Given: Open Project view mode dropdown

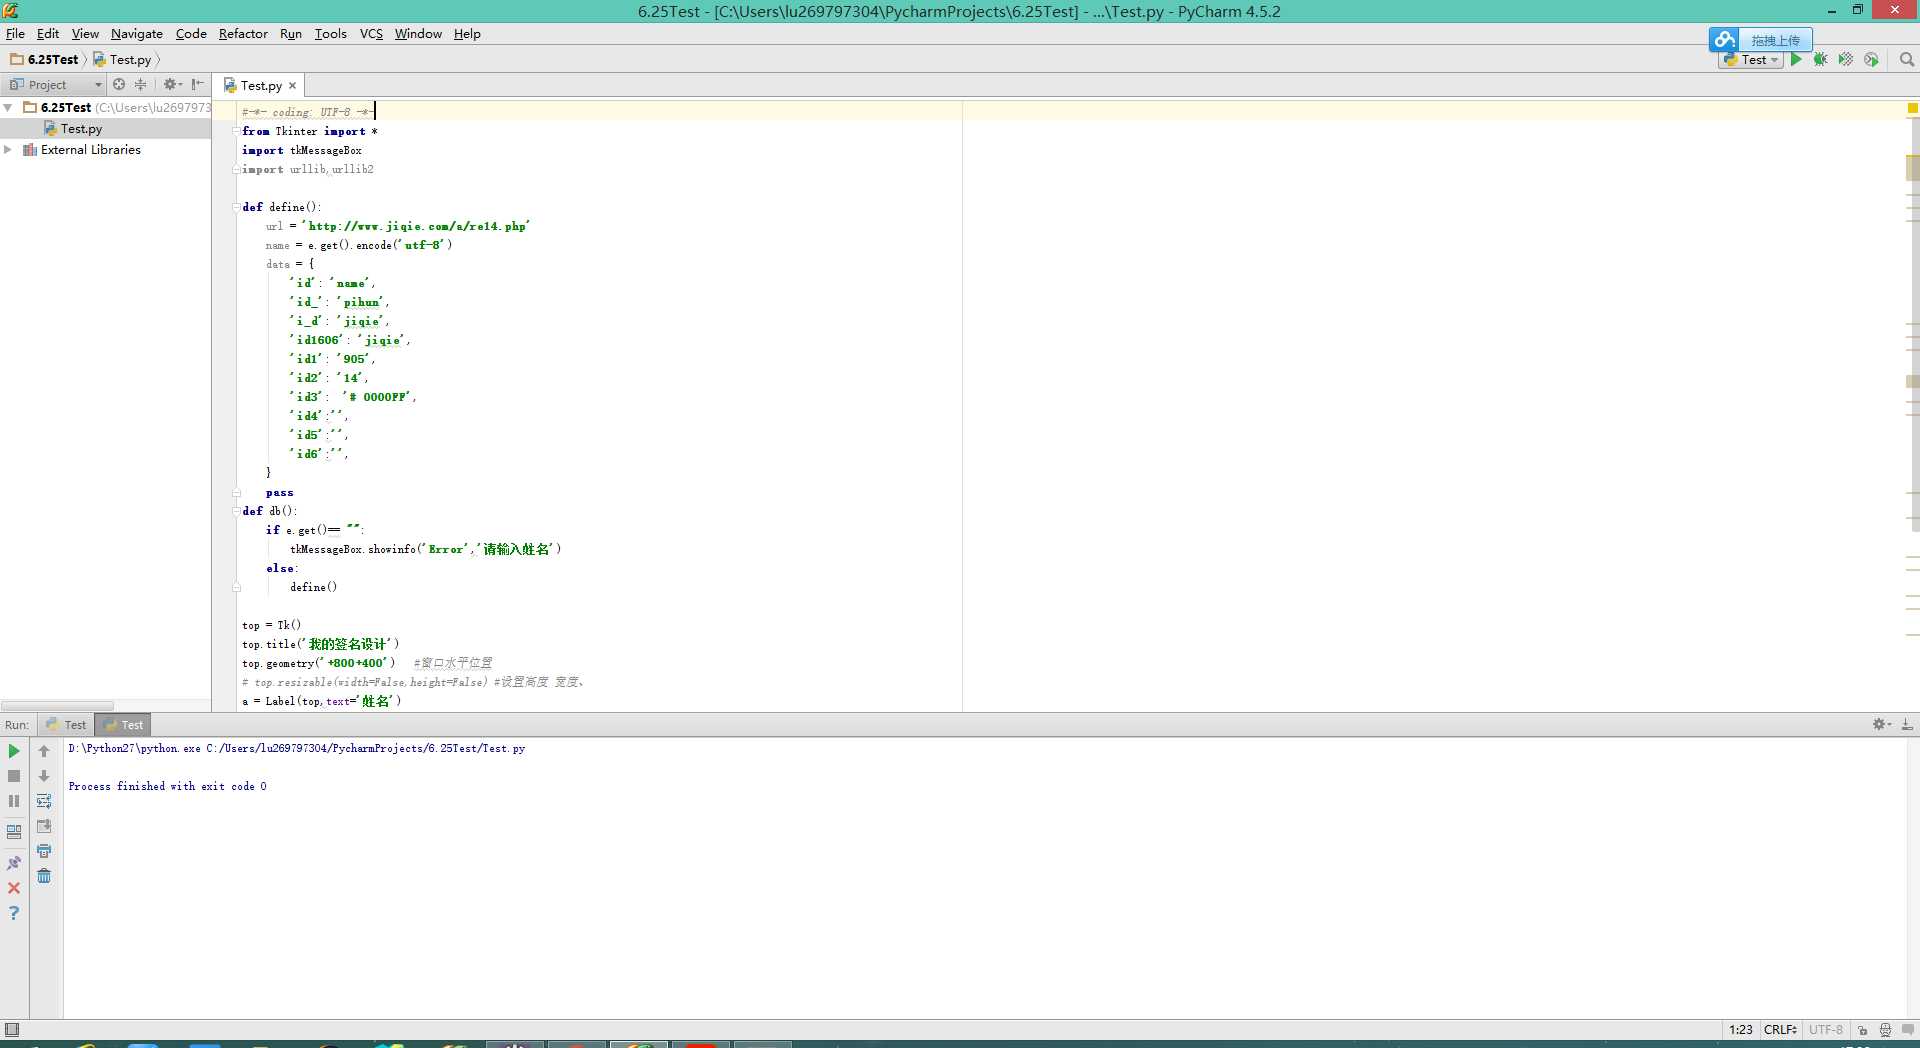Looking at the screenshot, I should click(x=56, y=85).
